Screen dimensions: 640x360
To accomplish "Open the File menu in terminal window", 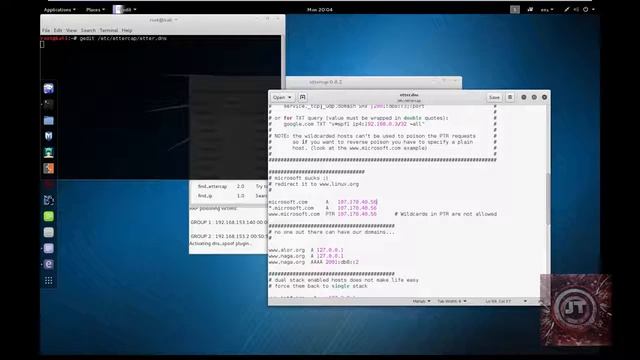I will [x=46, y=30].
